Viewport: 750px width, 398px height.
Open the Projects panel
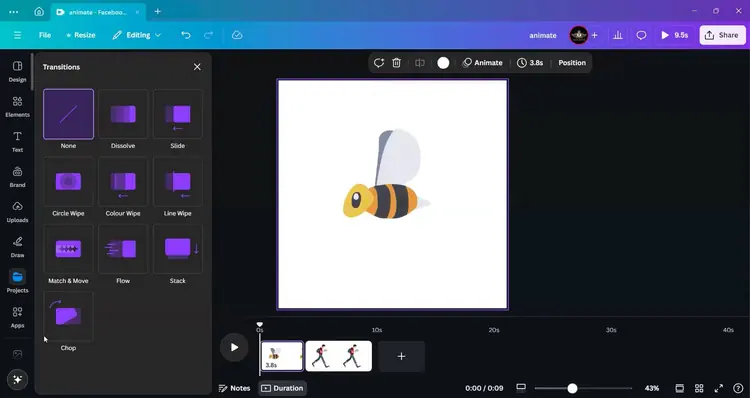click(x=17, y=281)
